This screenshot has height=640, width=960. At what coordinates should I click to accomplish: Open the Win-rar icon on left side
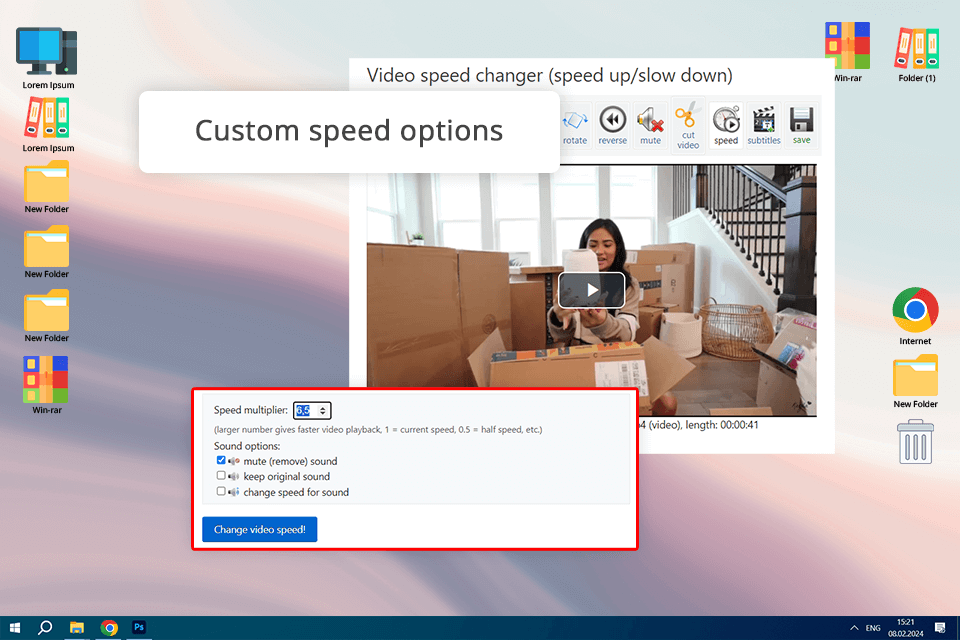point(47,385)
